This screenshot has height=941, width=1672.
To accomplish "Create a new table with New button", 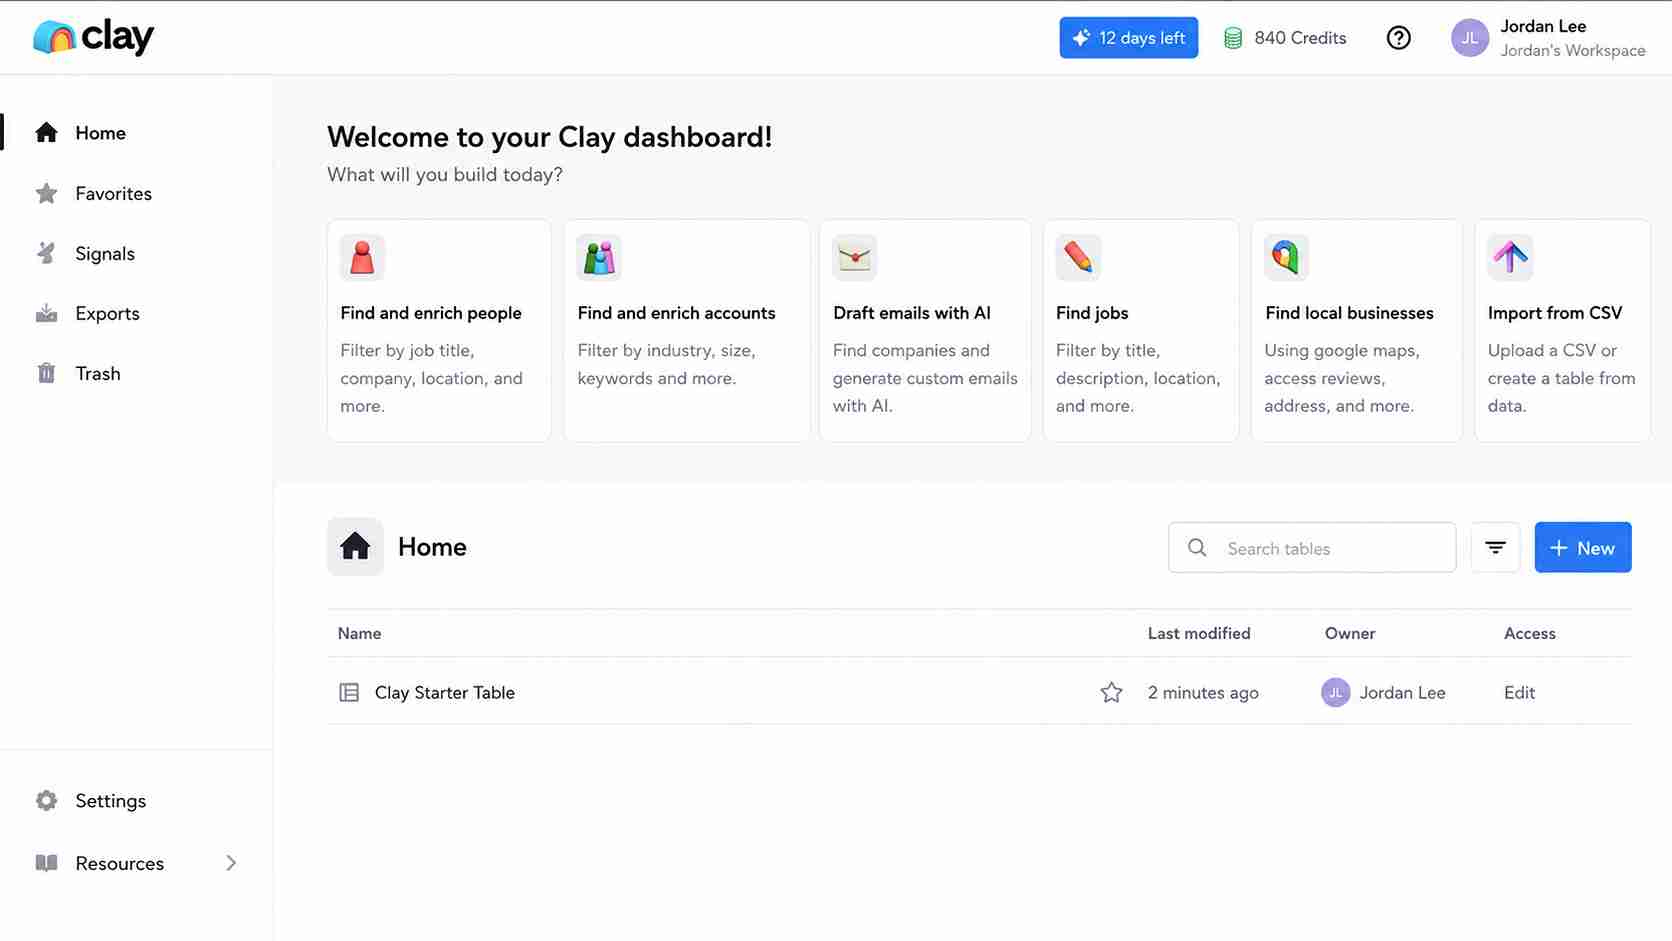I will 1582,547.
